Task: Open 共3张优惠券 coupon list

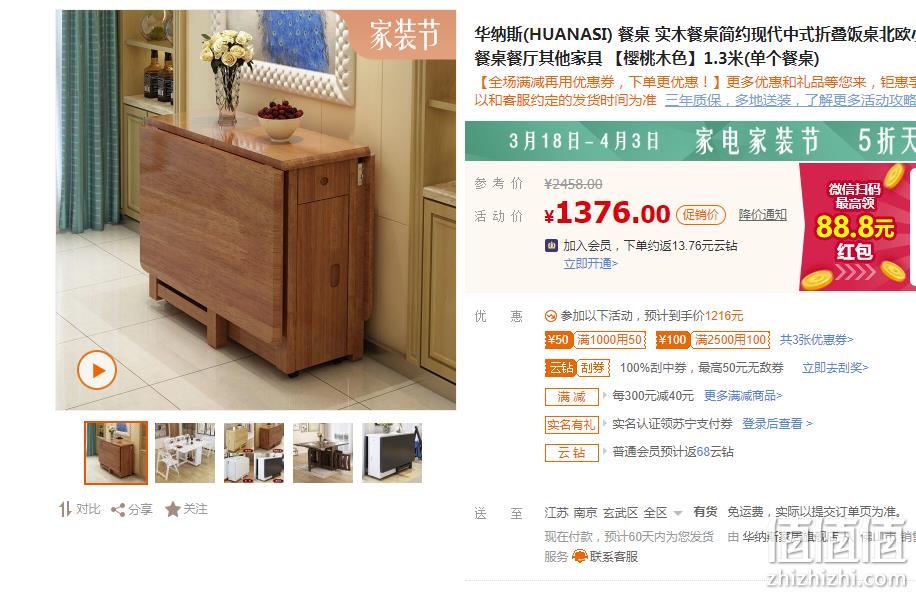Action: click(x=817, y=339)
